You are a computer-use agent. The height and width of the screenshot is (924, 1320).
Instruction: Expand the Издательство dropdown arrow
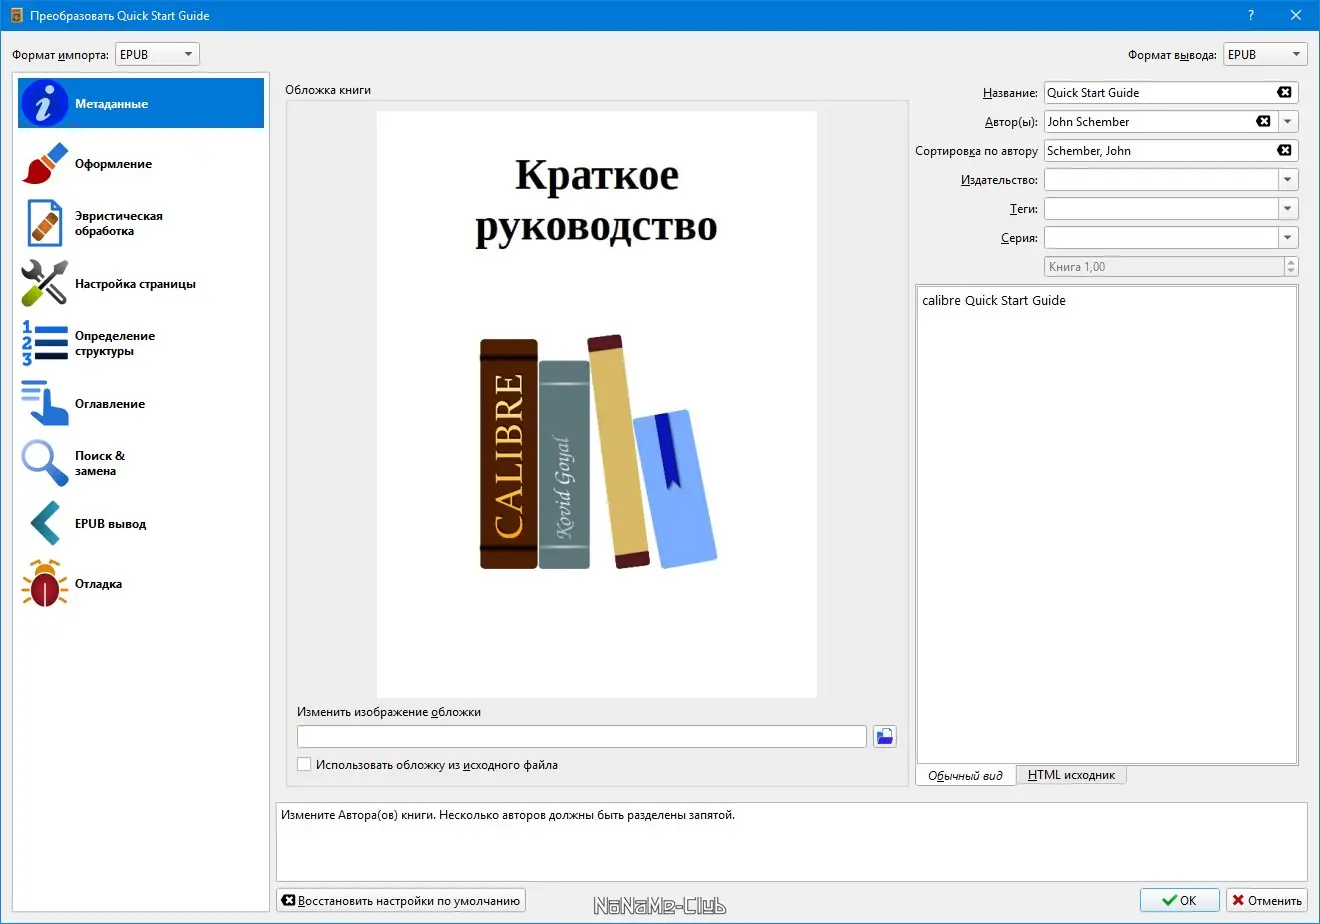1288,180
